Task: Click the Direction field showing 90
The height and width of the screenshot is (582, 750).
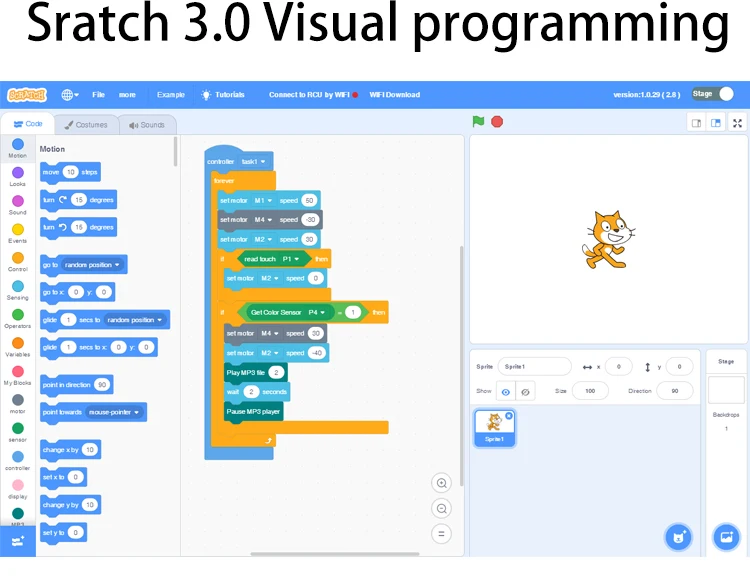Action: pos(675,391)
